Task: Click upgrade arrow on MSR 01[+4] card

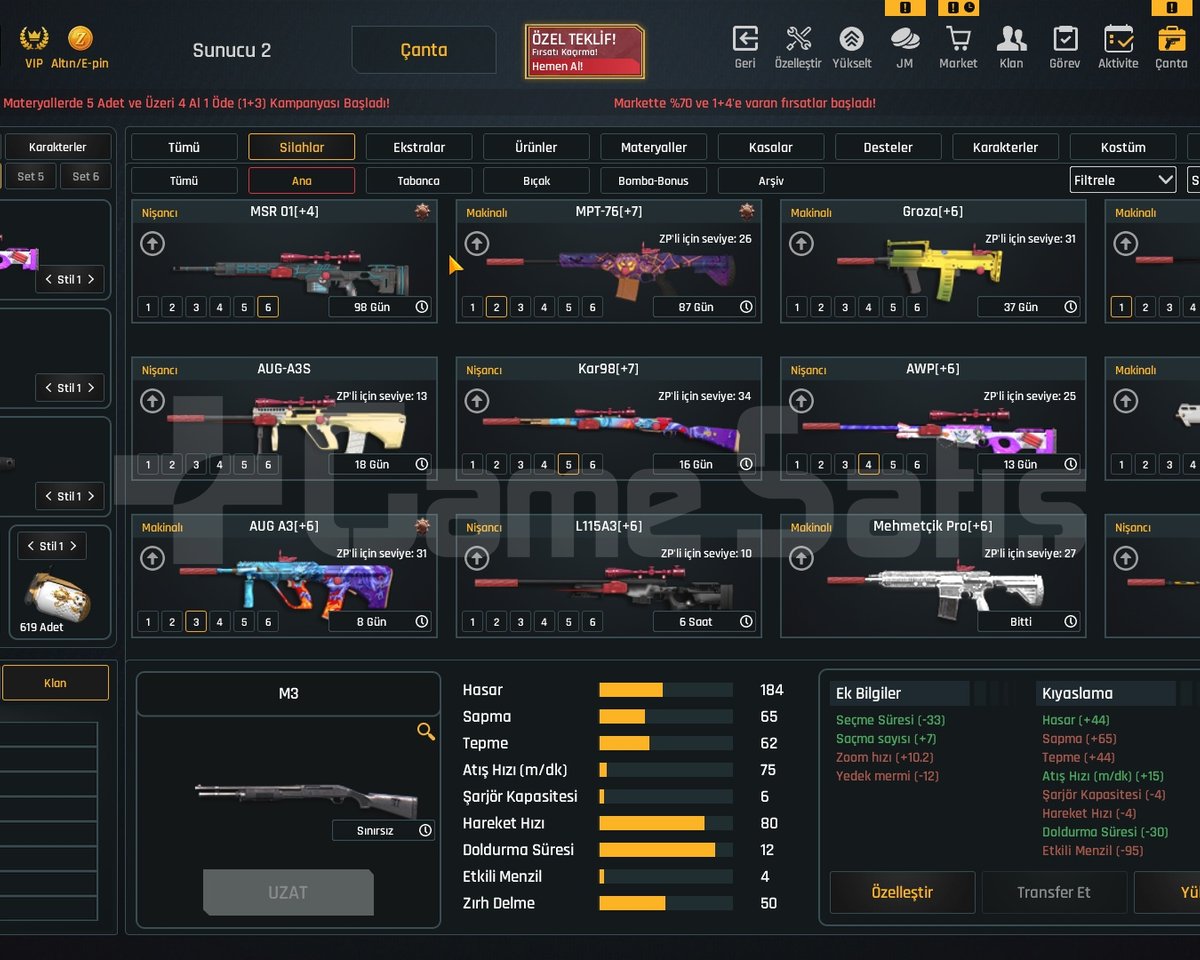Action: [152, 243]
